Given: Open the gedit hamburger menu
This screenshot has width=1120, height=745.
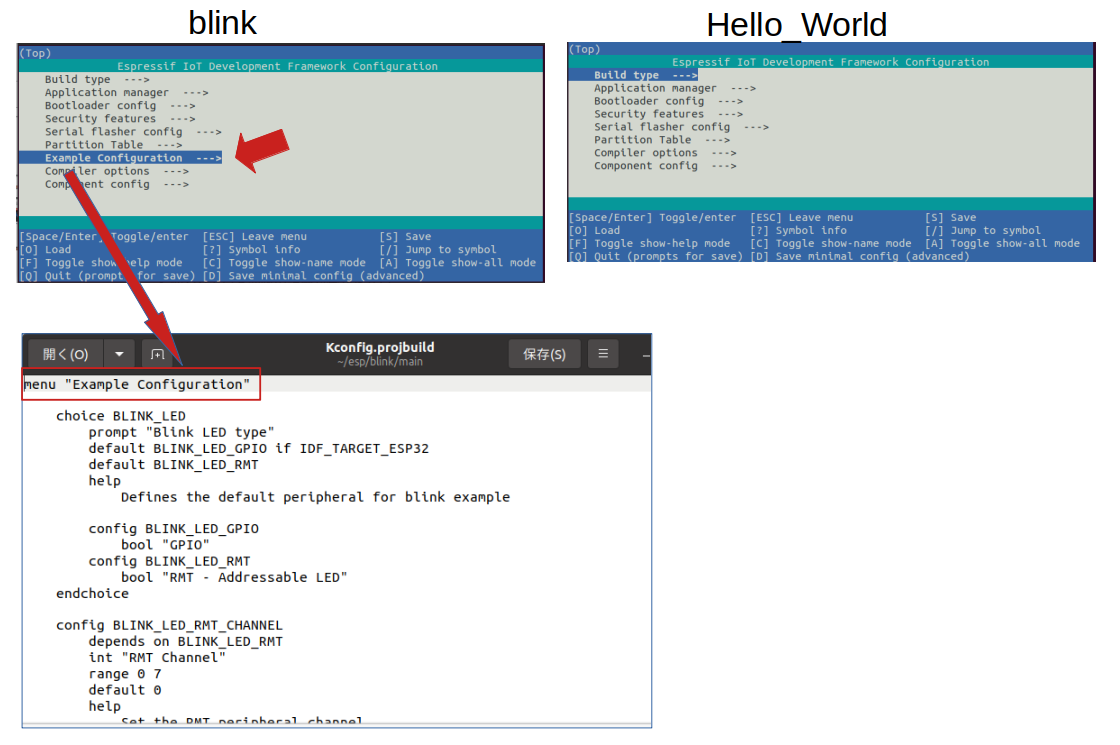Looking at the screenshot, I should tap(603, 354).
